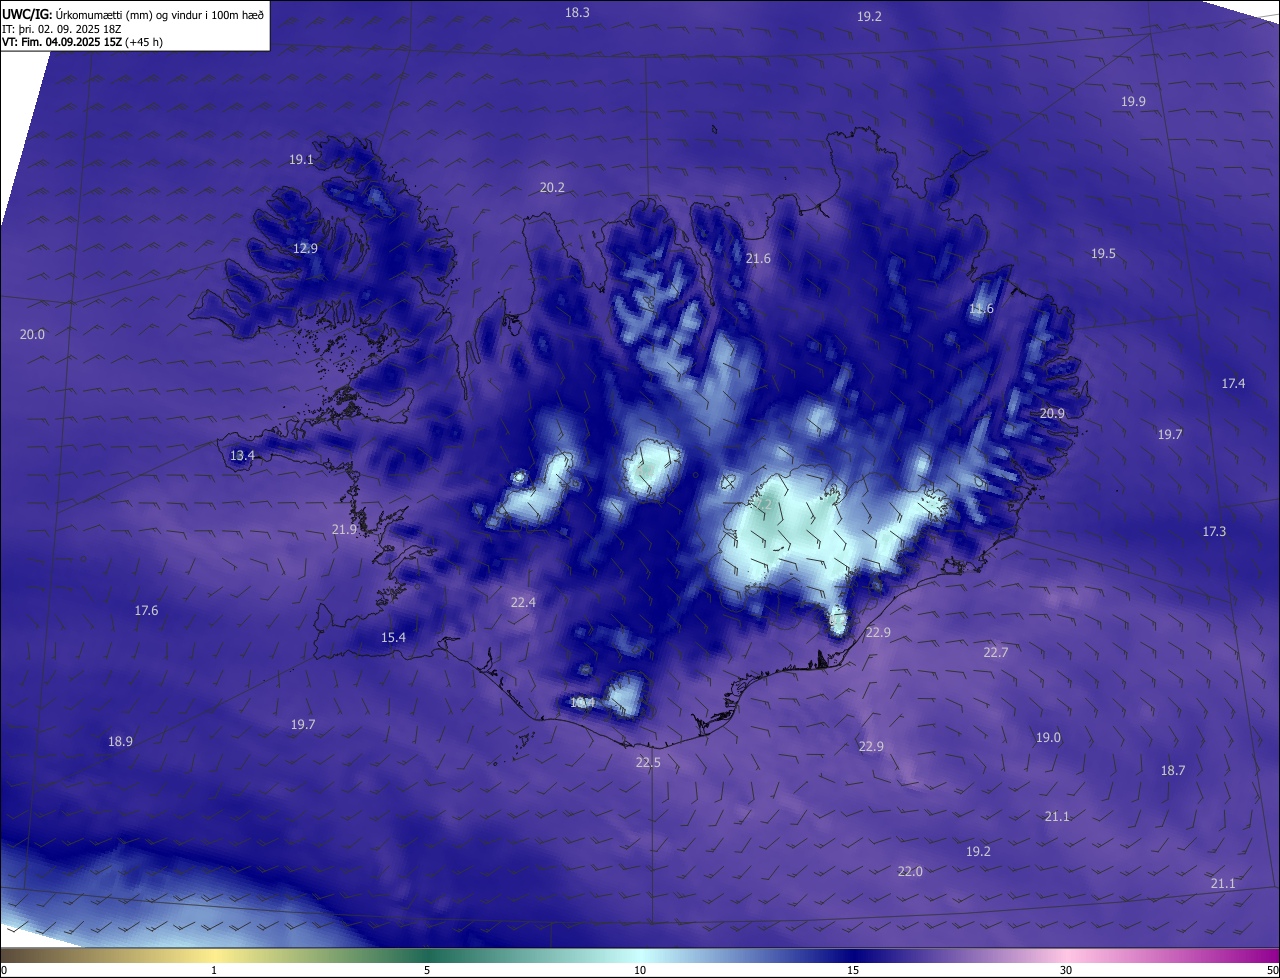
Task: Click the map value 13.4
Action: (x=242, y=456)
